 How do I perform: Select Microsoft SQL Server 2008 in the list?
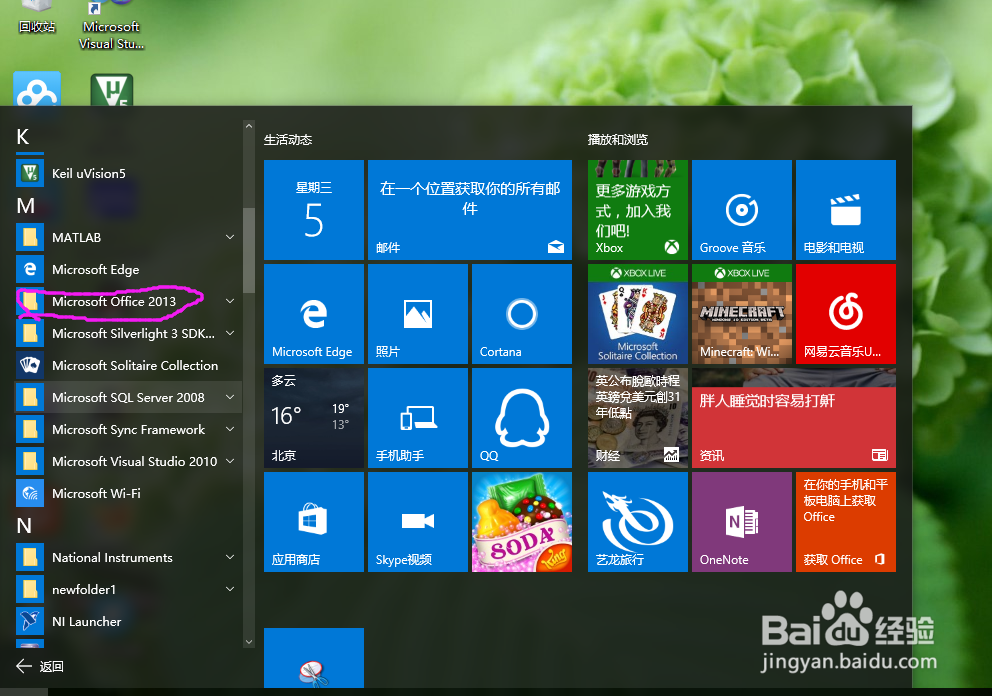point(120,397)
